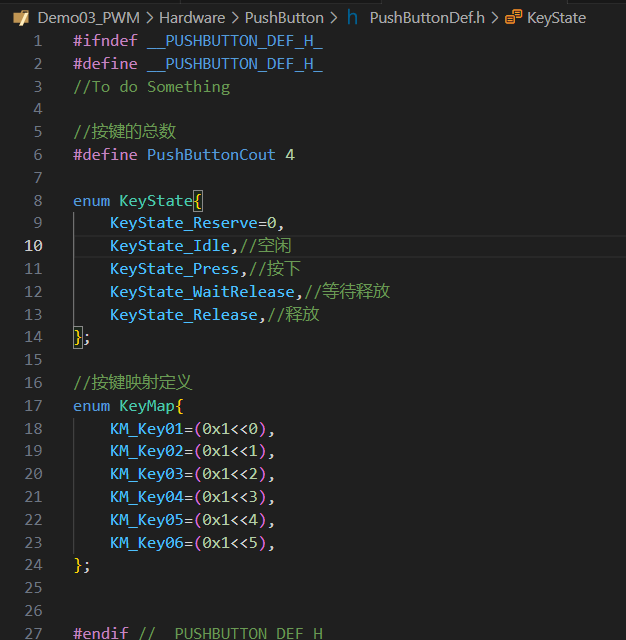626x640 pixels.
Task: Expand chevron after PushButtonDef.h breadcrumb
Action: click(495, 18)
